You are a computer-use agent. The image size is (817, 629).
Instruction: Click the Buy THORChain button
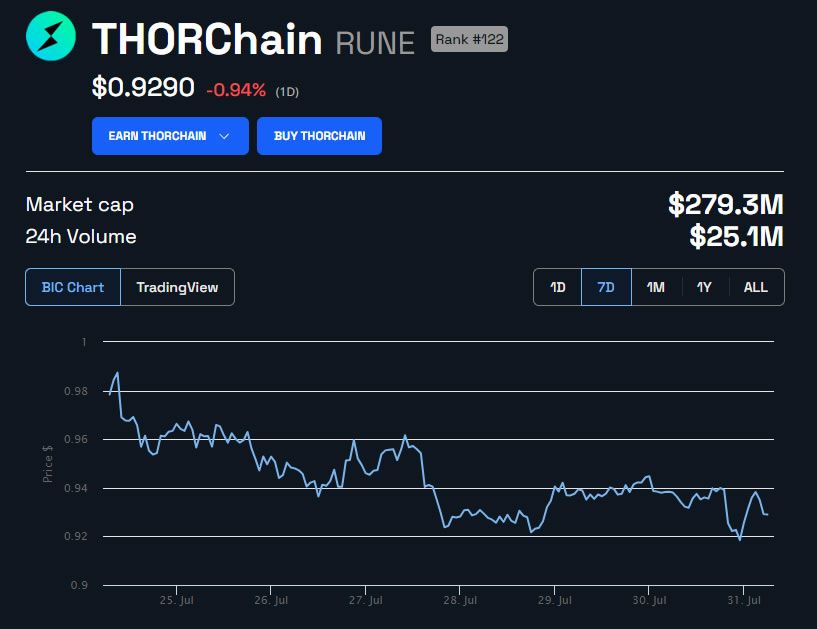pos(319,136)
